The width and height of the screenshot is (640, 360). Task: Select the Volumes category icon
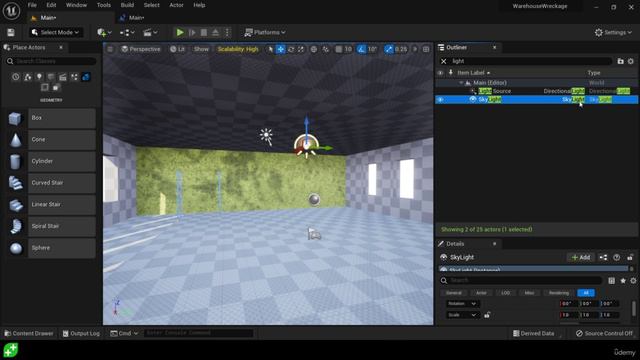pyautogui.click(x=45, y=87)
